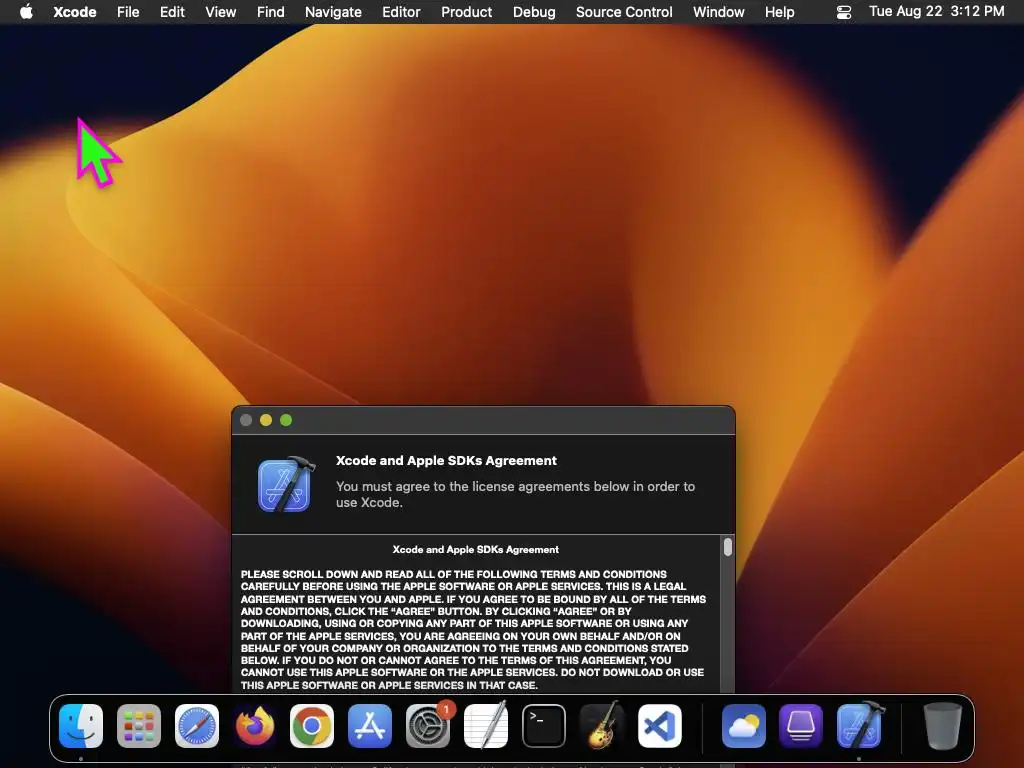Image resolution: width=1024 pixels, height=768 pixels.
Task: Launch GarageBand from the Dock
Action: pyautogui.click(x=601, y=726)
